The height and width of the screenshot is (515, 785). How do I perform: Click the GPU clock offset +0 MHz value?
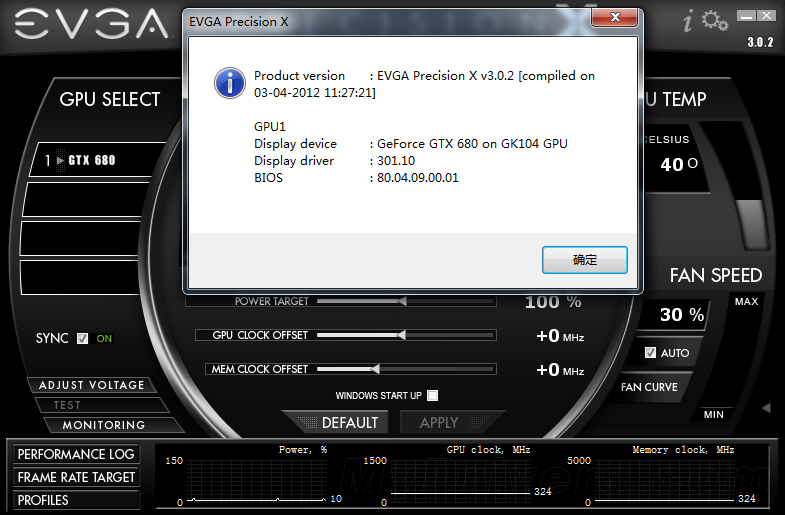[x=560, y=336]
